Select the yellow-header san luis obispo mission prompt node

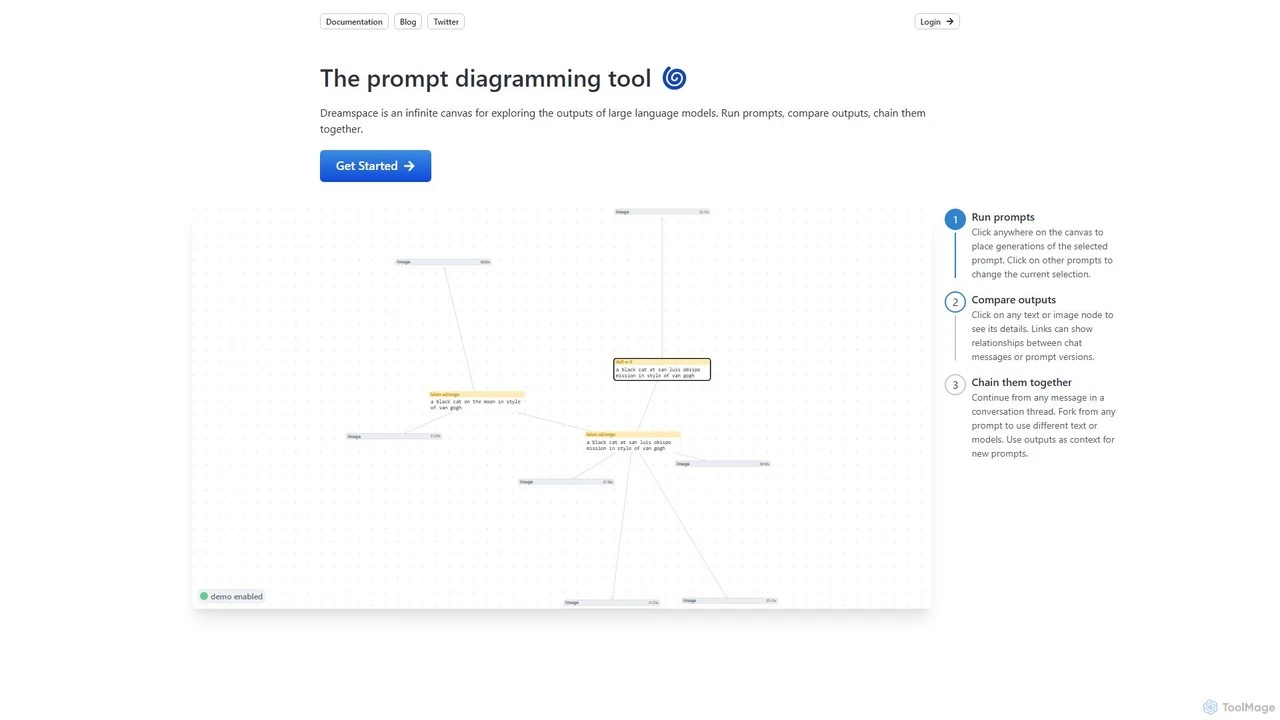pyautogui.click(x=633, y=442)
